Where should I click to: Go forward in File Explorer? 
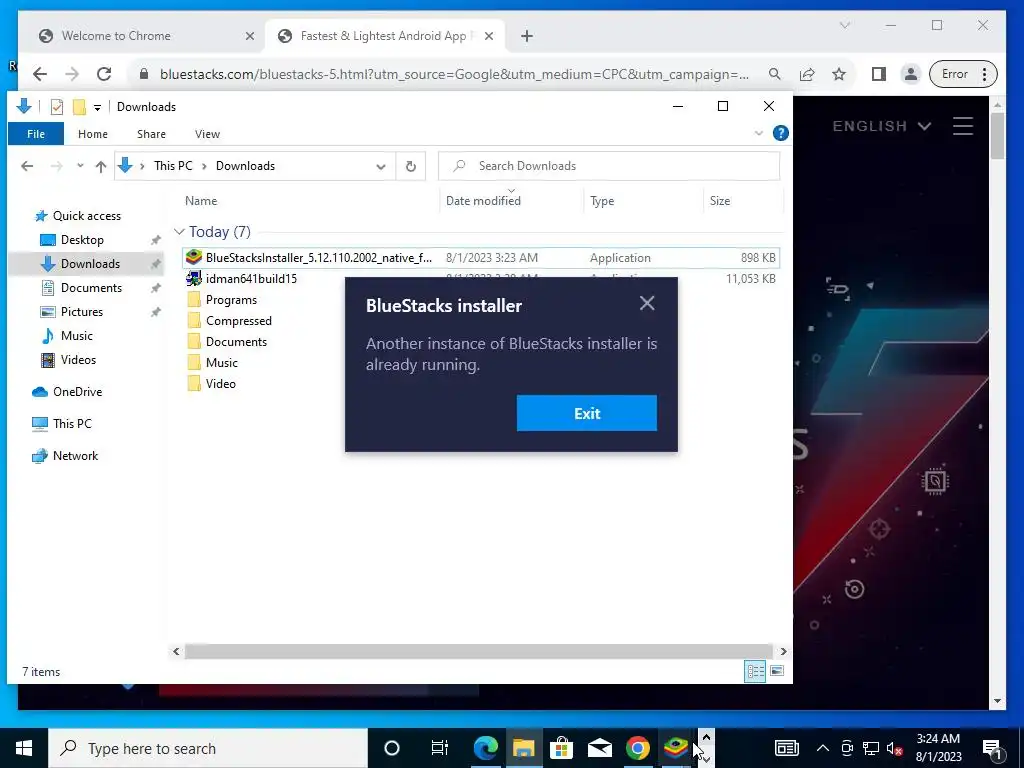point(57,166)
